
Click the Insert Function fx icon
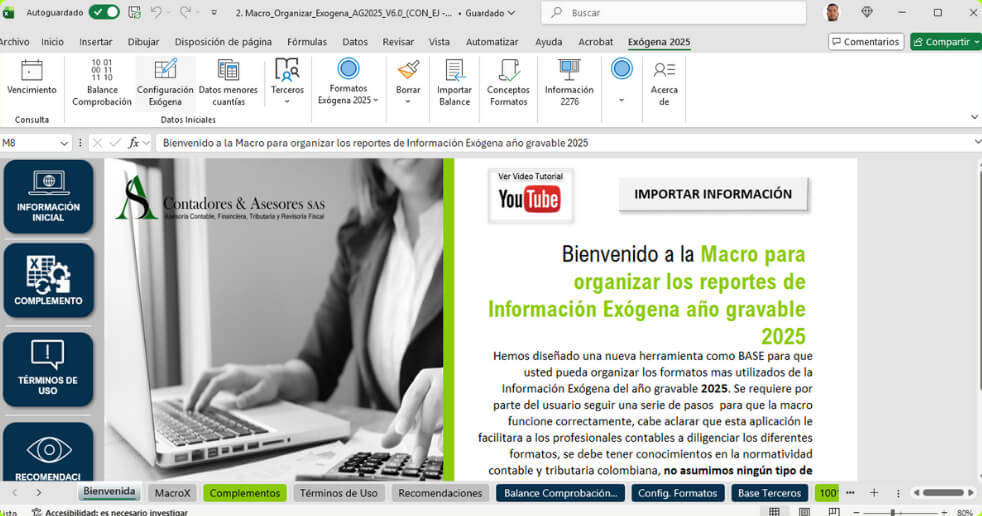133,143
